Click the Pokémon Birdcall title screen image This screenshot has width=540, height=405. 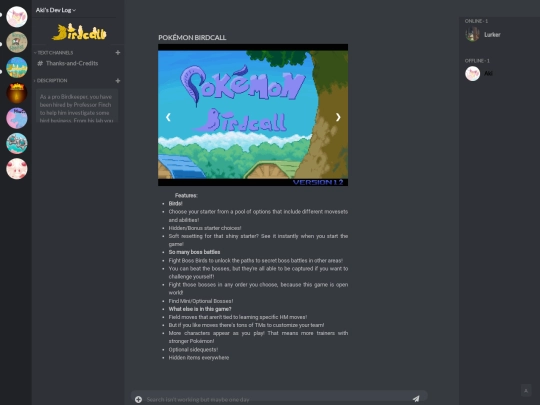pyautogui.click(x=253, y=115)
